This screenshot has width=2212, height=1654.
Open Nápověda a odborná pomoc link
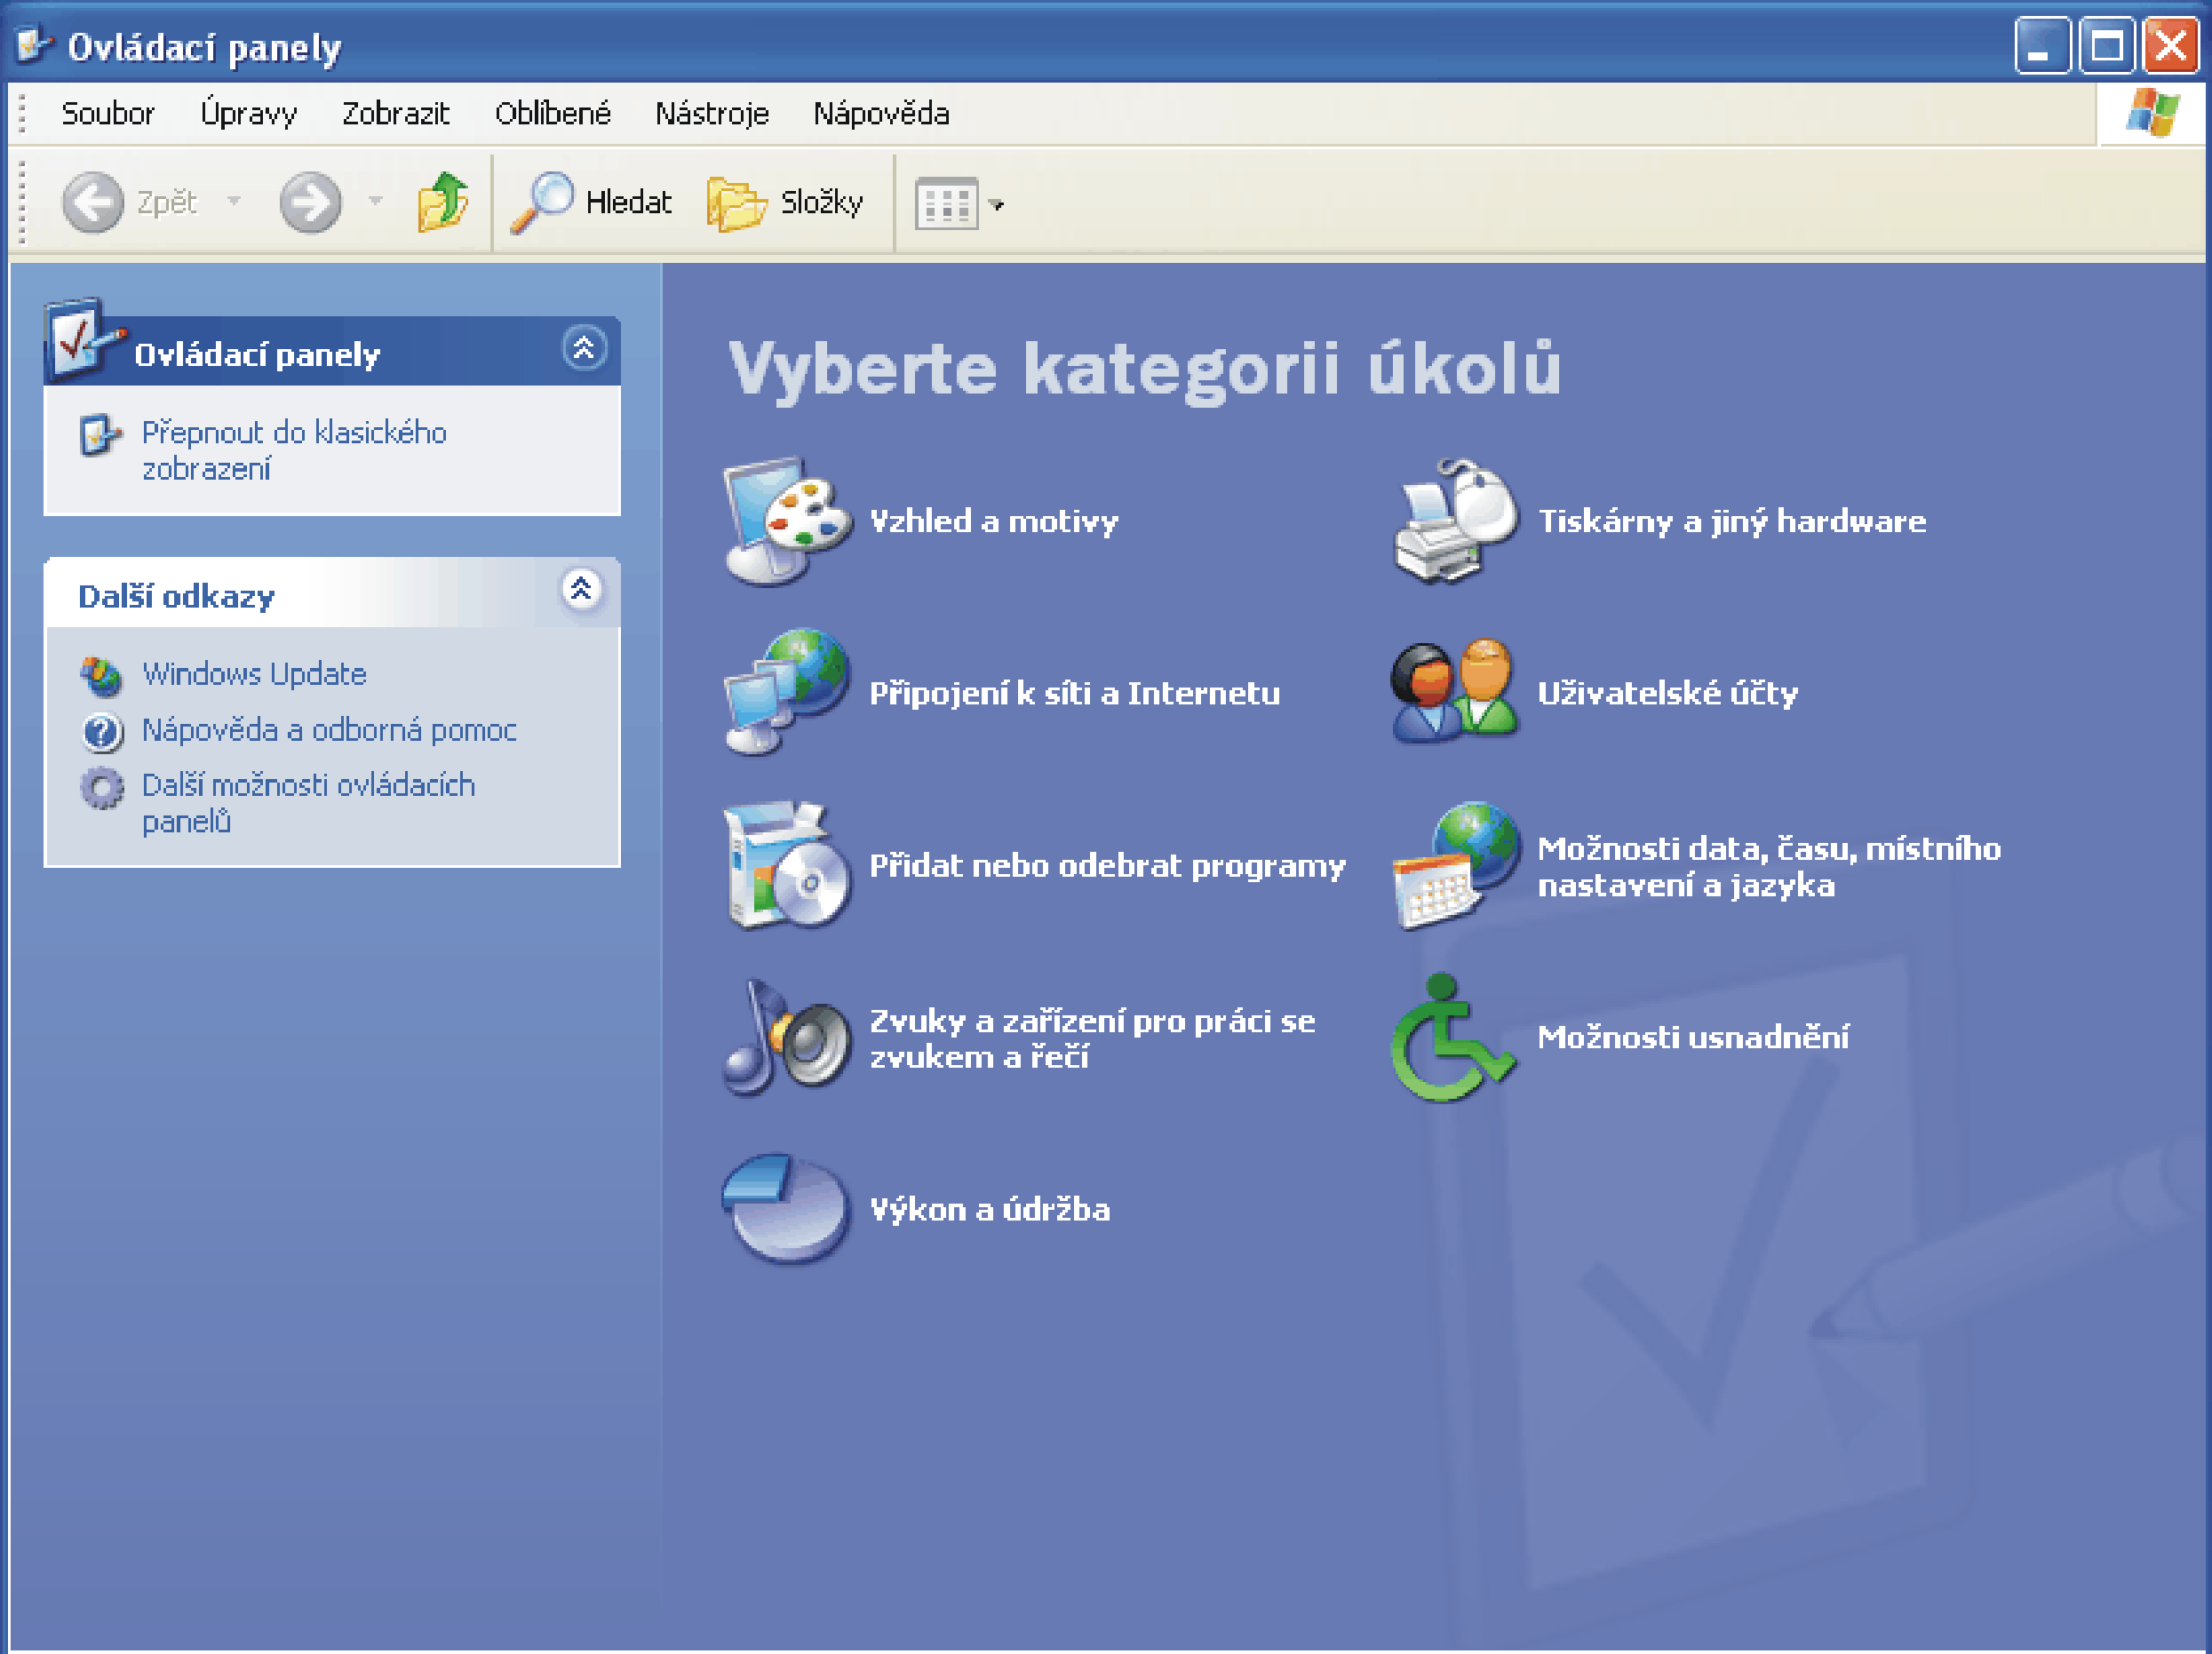click(x=329, y=730)
